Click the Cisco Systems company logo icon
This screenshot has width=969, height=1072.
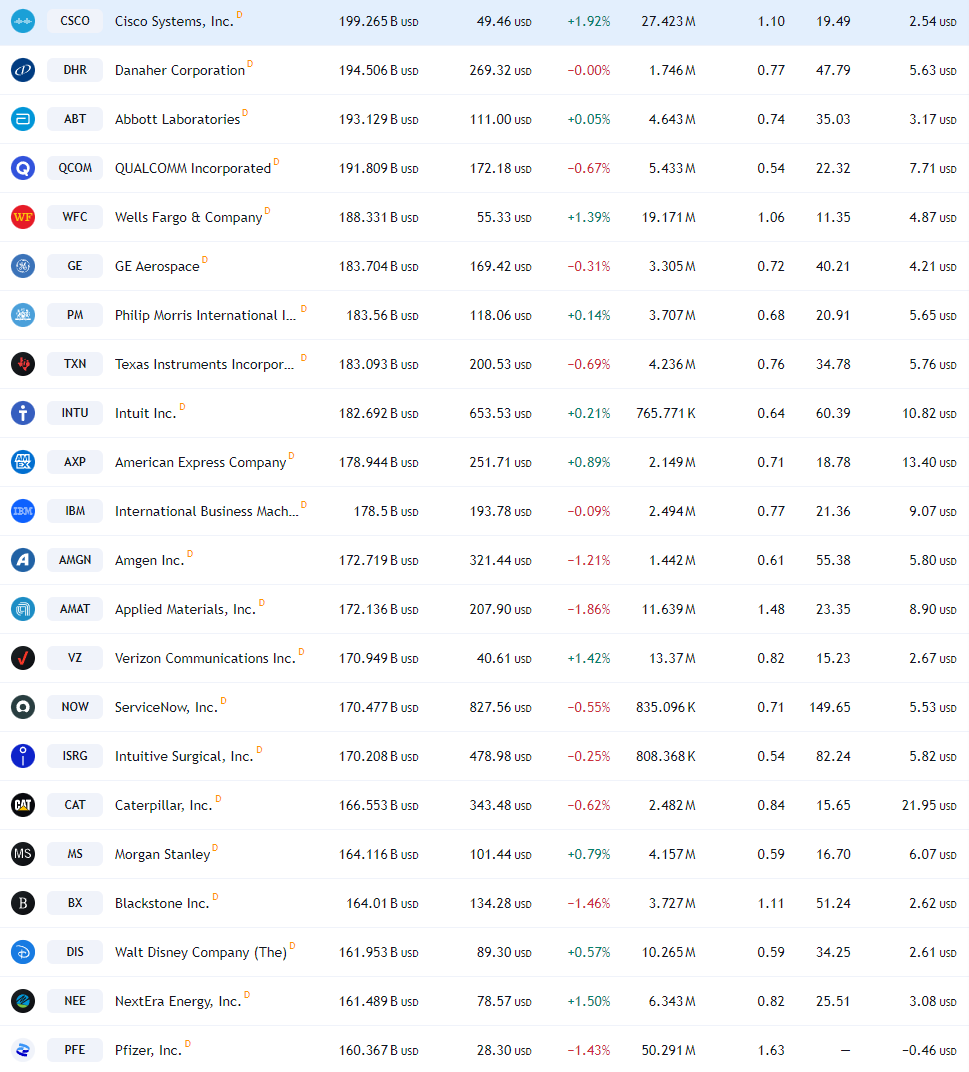(x=23, y=21)
